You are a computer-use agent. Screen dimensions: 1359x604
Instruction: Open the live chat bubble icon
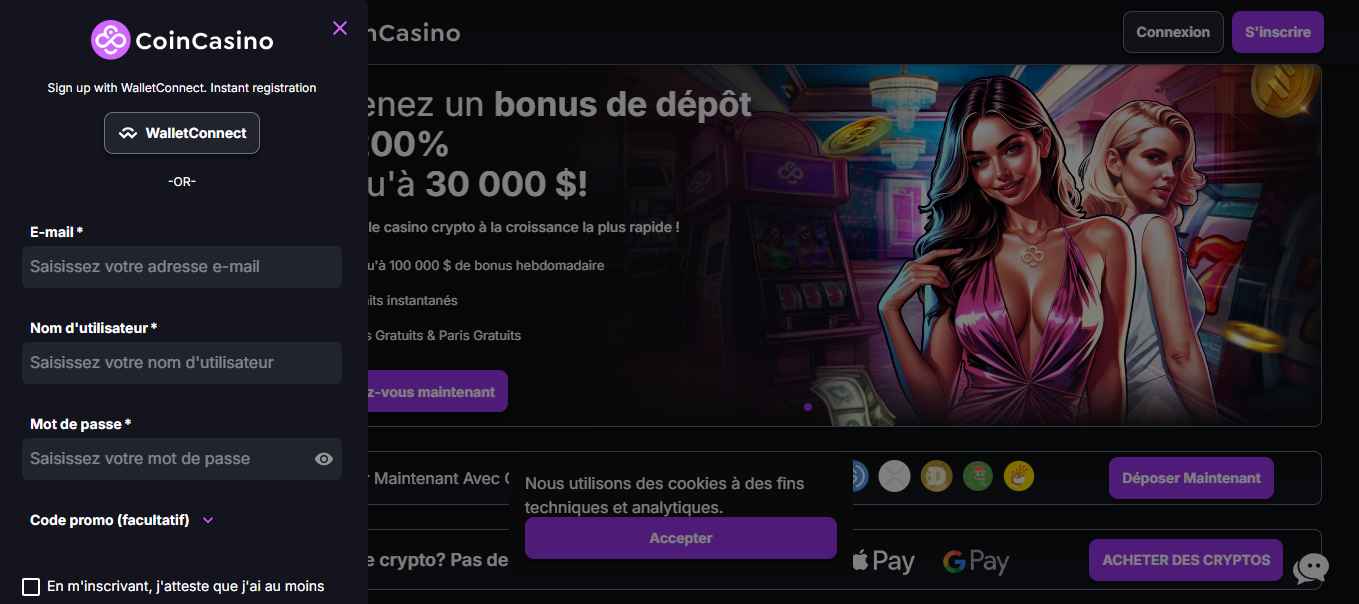coord(1311,568)
